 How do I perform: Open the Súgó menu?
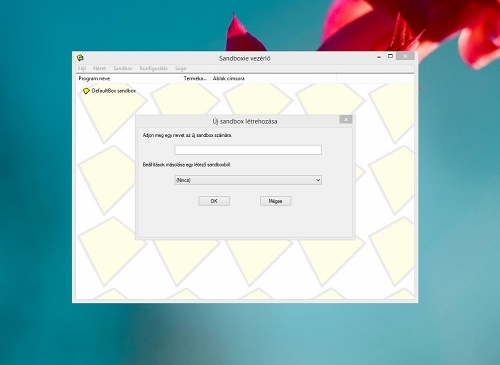[181, 68]
